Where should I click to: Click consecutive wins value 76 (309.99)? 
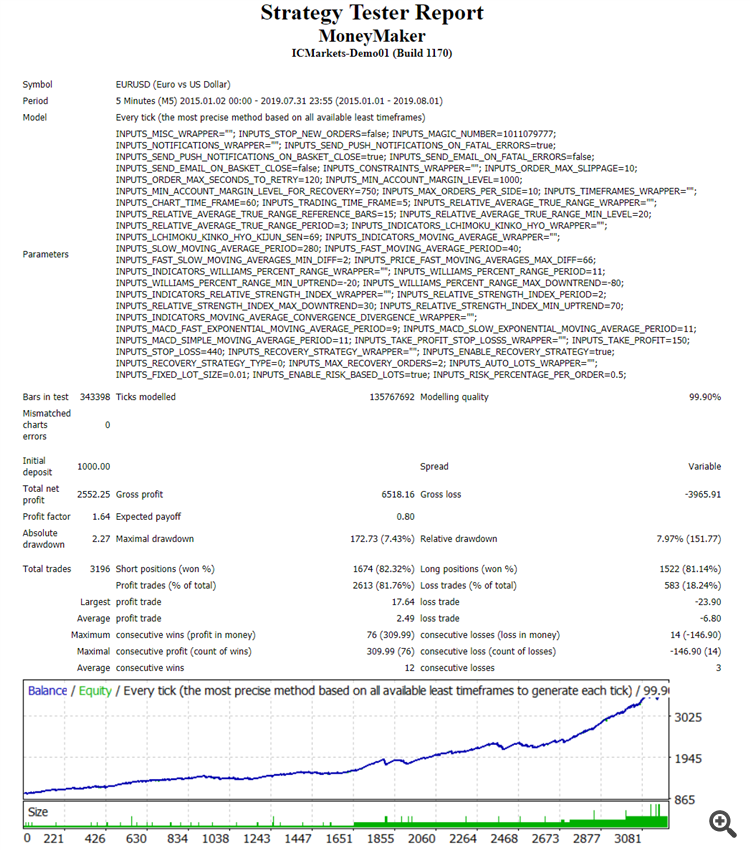(x=391, y=635)
